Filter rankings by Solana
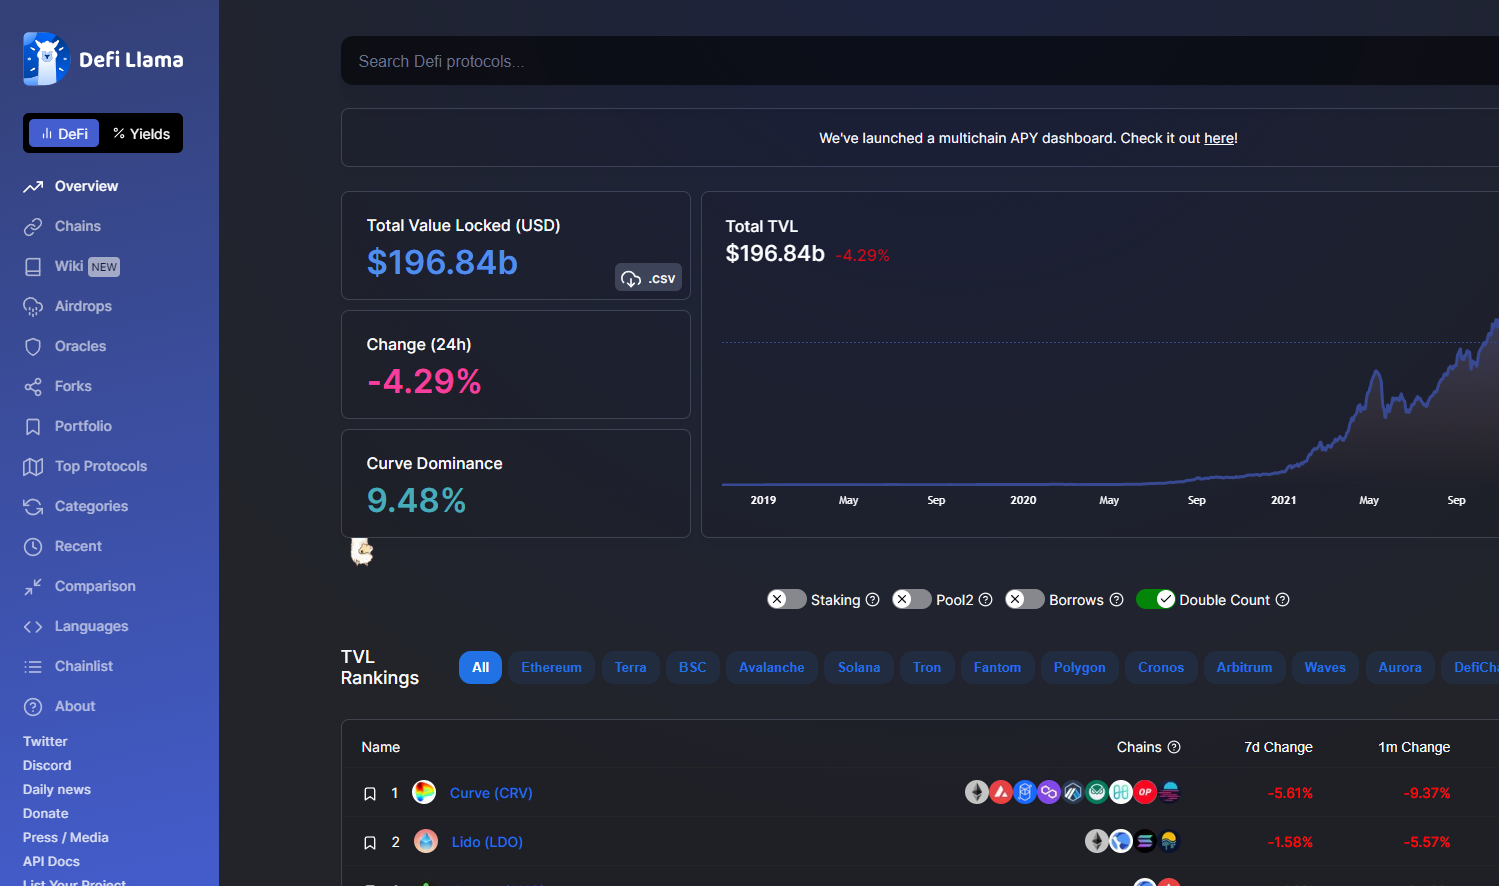 859,667
